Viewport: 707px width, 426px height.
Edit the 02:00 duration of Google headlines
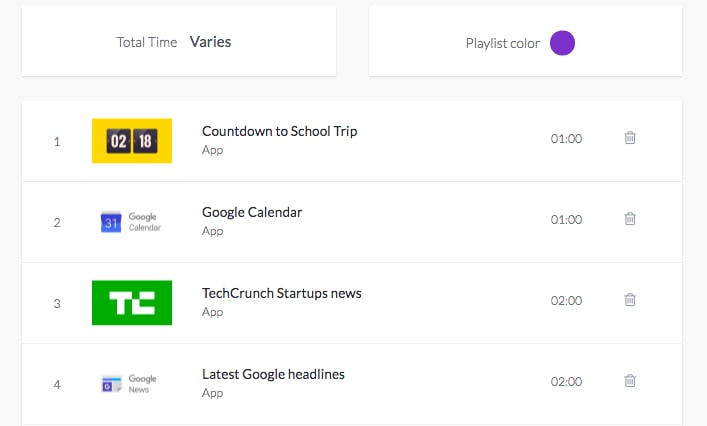coord(566,381)
